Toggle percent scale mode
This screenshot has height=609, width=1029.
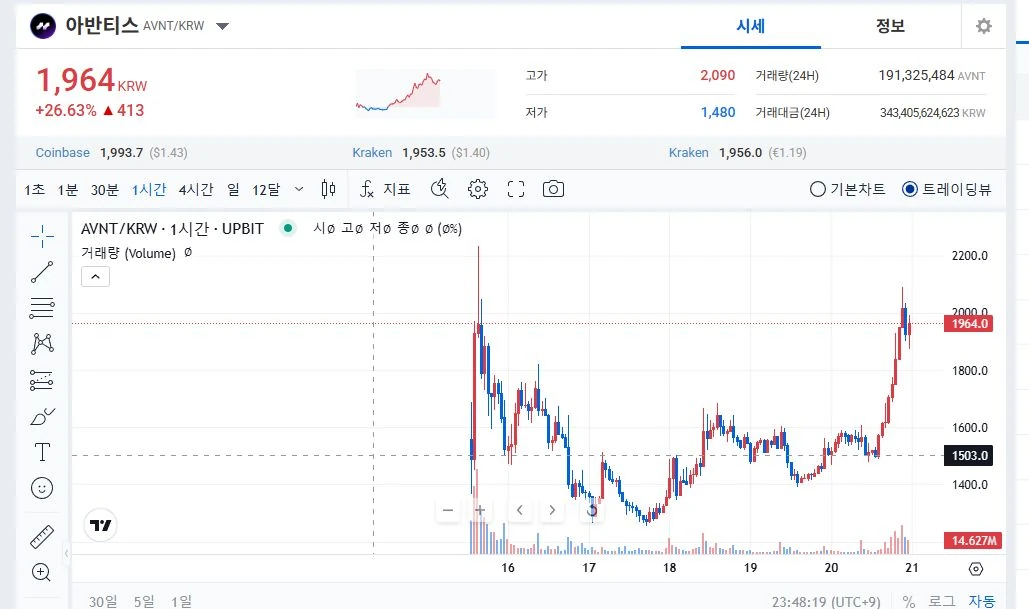[x=908, y=601]
